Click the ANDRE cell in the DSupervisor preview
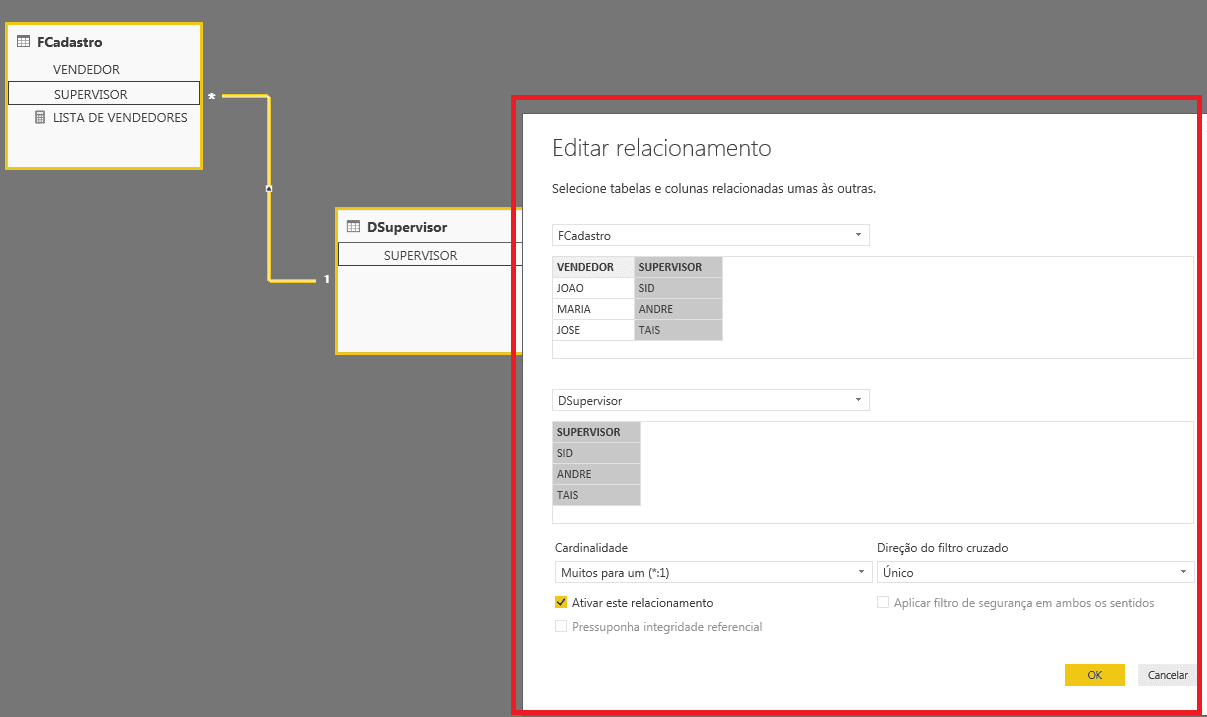Screen dimensions: 1207x717 click(596, 474)
